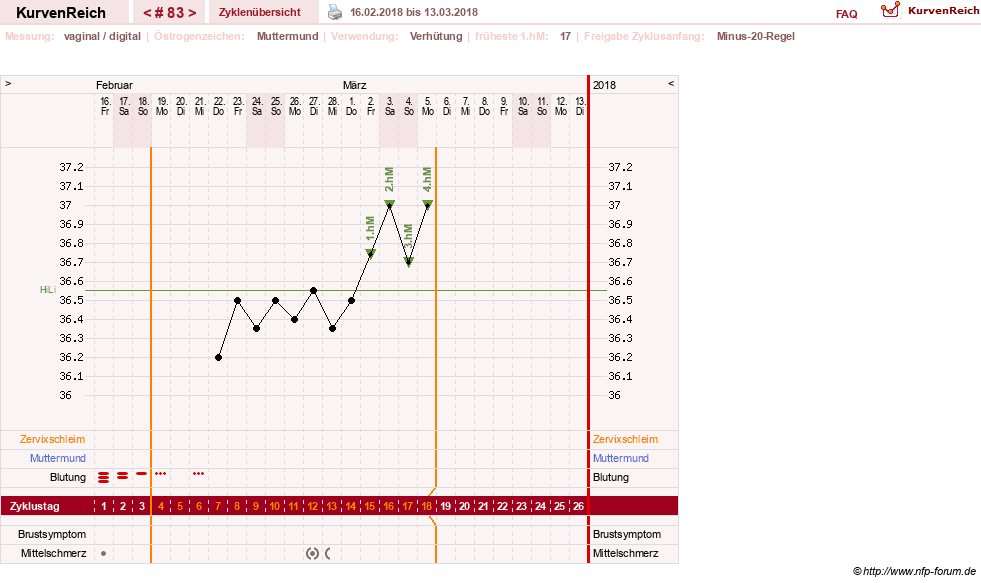The width and height of the screenshot is (981, 583).
Task: Click the left Zervixschleim row label
Action: (x=53, y=439)
